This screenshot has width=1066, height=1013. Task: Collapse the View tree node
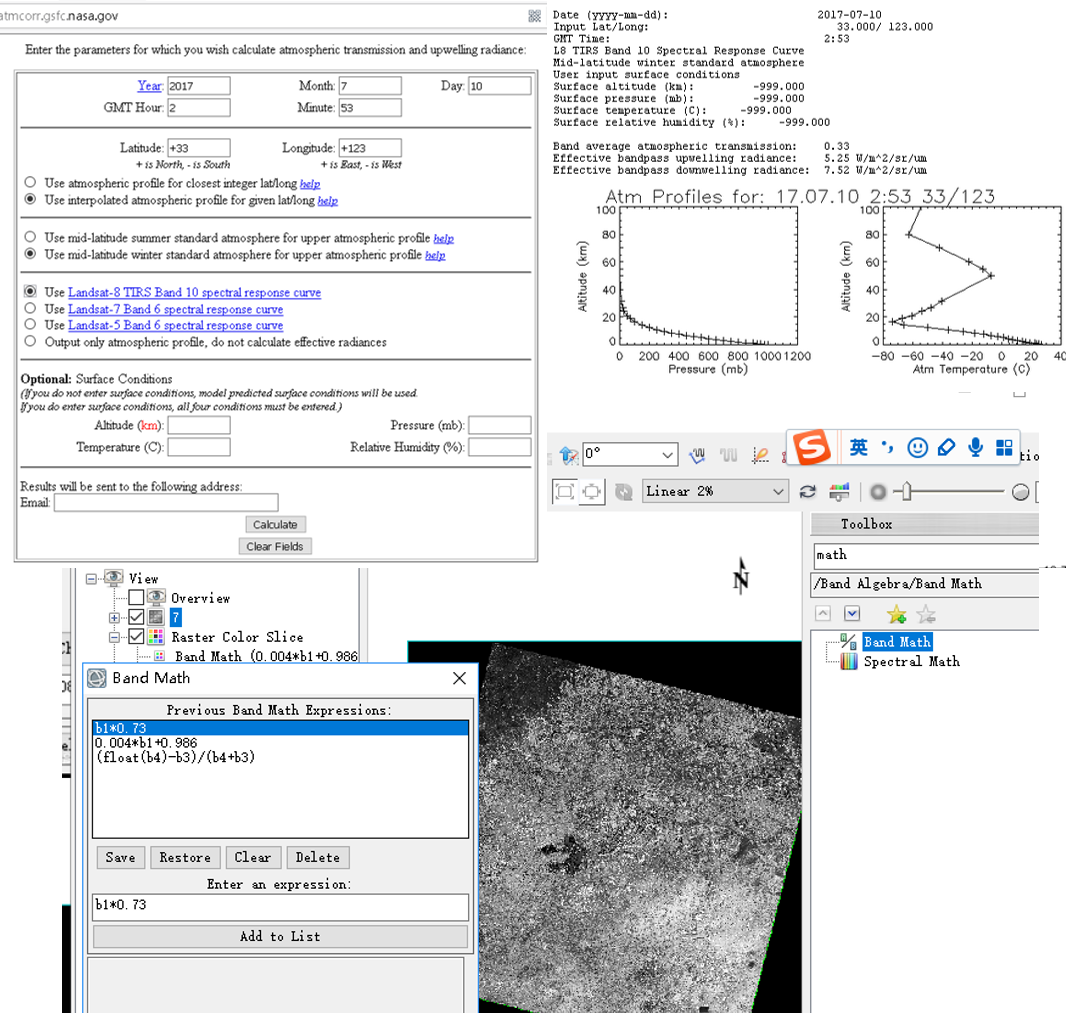91,579
